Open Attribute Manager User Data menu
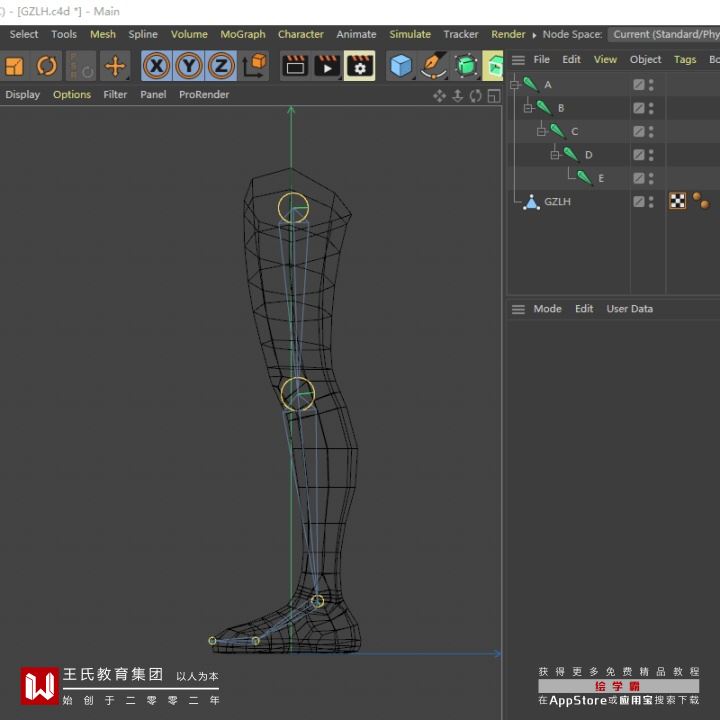The width and height of the screenshot is (720, 720). pos(630,309)
